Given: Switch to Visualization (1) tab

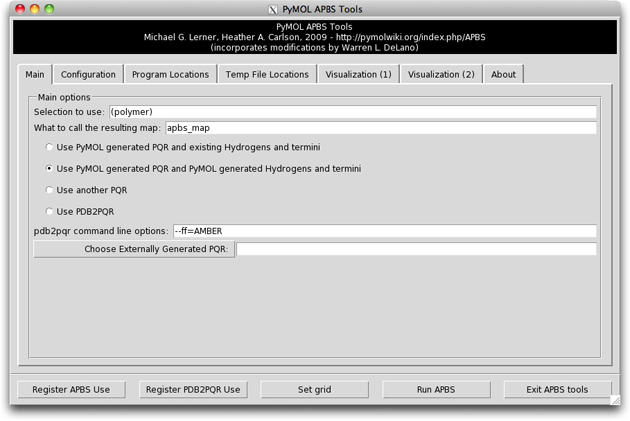Looking at the screenshot, I should 358,74.
